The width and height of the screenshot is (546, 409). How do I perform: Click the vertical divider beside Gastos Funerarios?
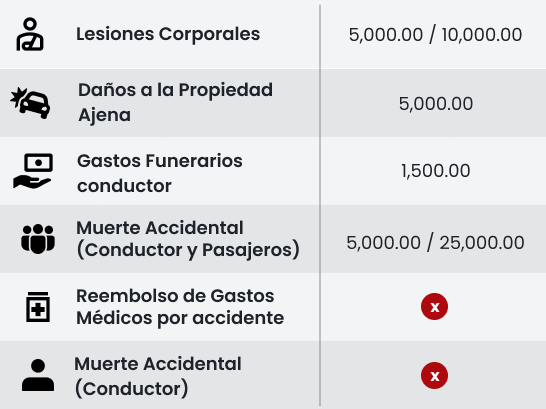pos(320,171)
